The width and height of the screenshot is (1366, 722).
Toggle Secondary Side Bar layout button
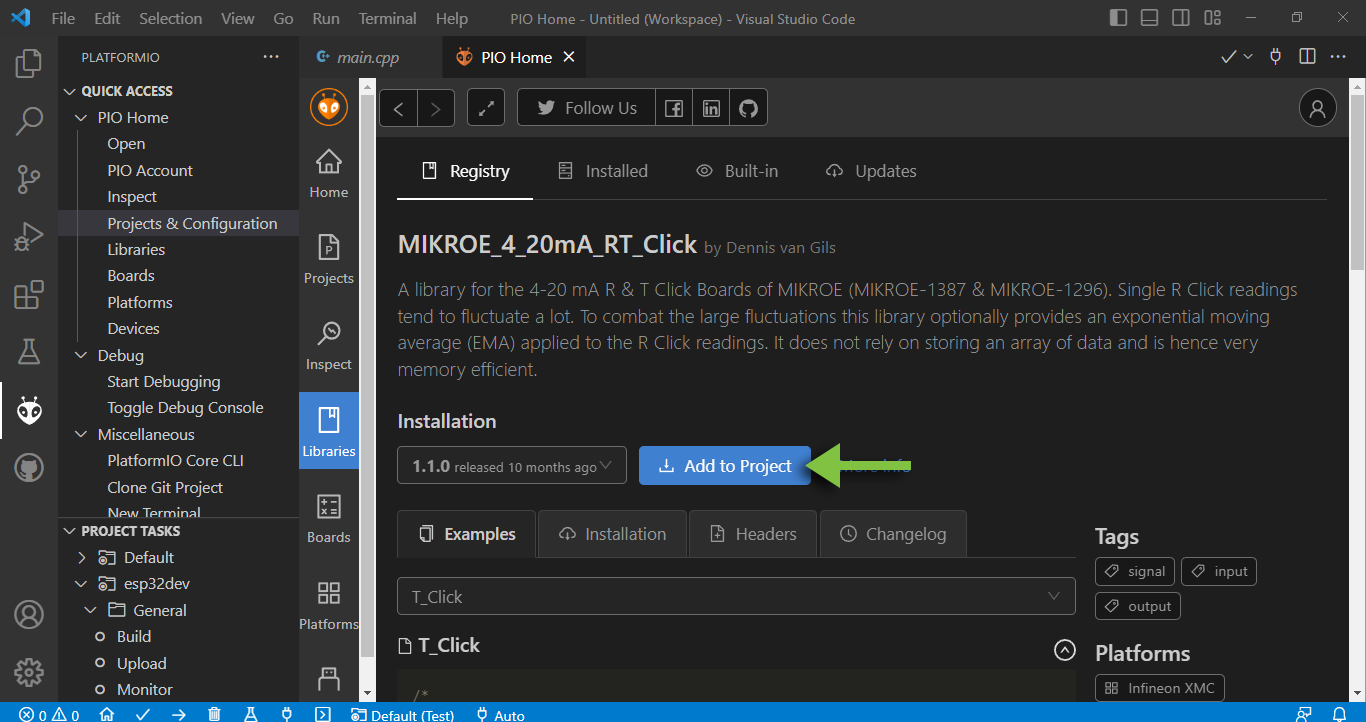[1181, 18]
